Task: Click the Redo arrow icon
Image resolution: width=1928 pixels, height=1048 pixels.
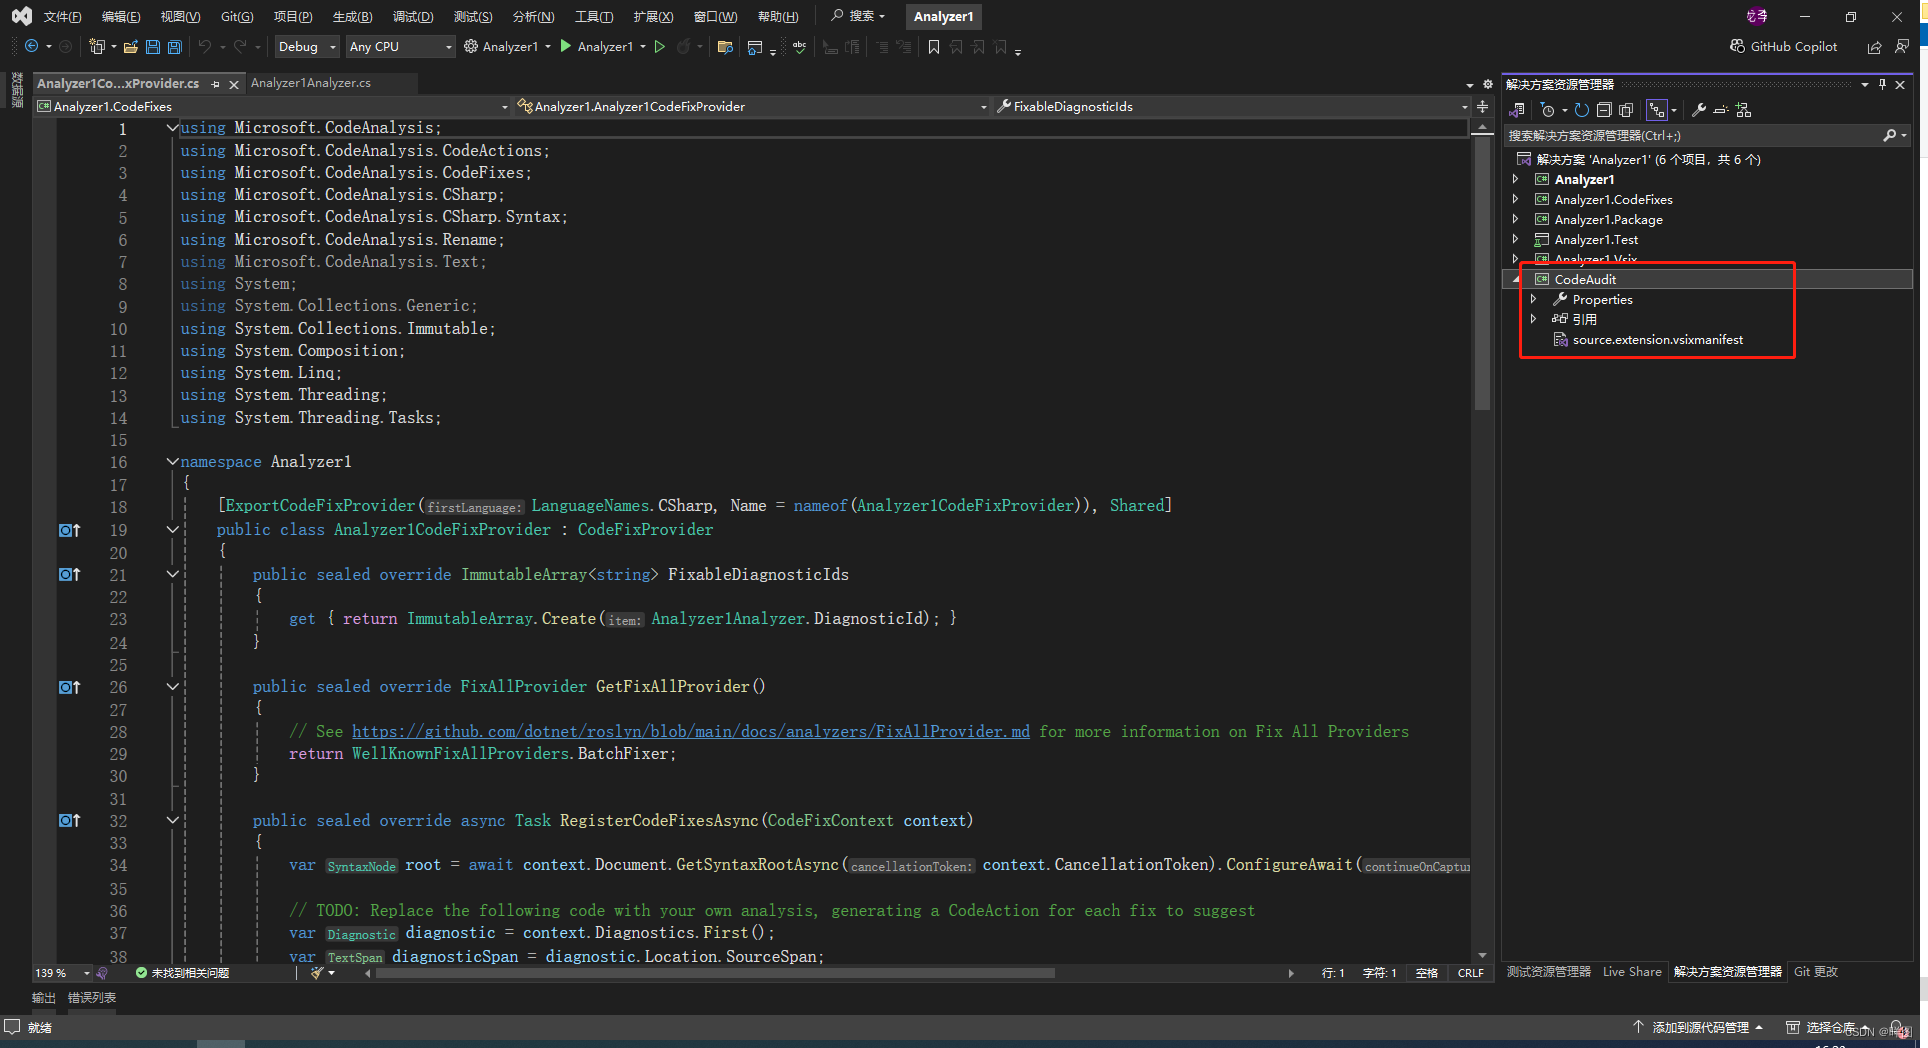Action: click(x=240, y=46)
